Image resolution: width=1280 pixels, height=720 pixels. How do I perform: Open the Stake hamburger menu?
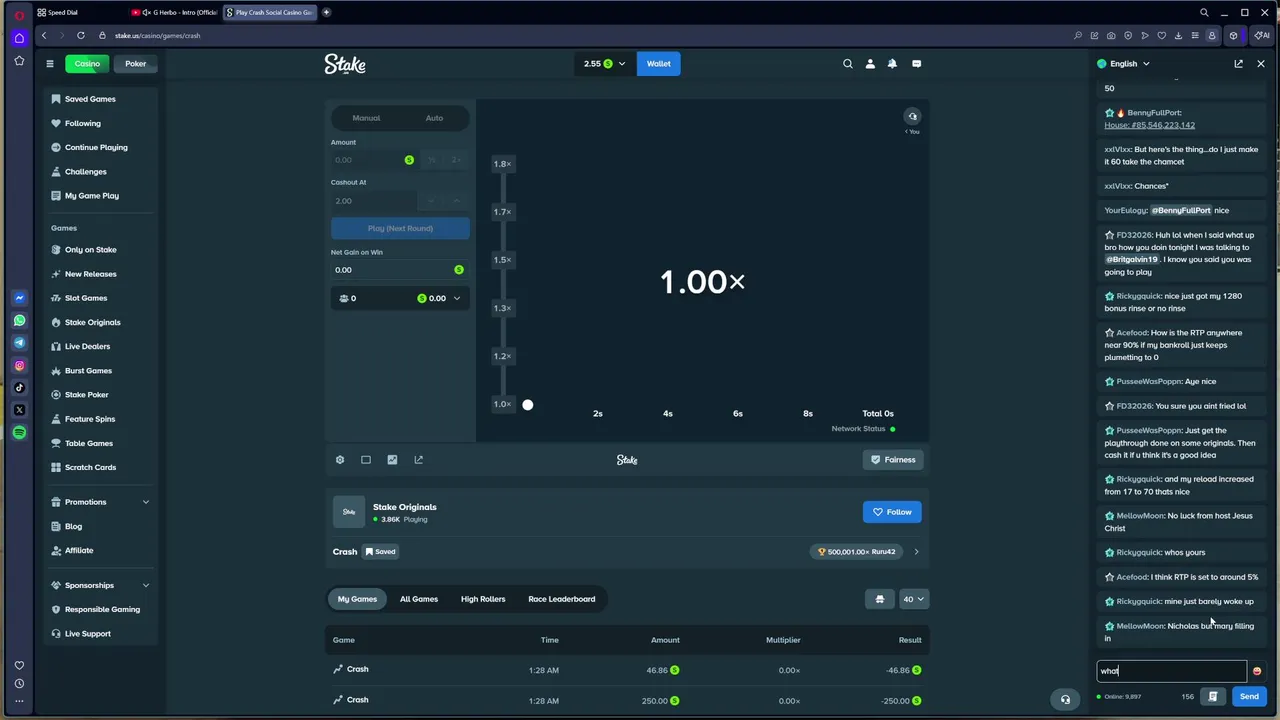pyautogui.click(x=49, y=64)
